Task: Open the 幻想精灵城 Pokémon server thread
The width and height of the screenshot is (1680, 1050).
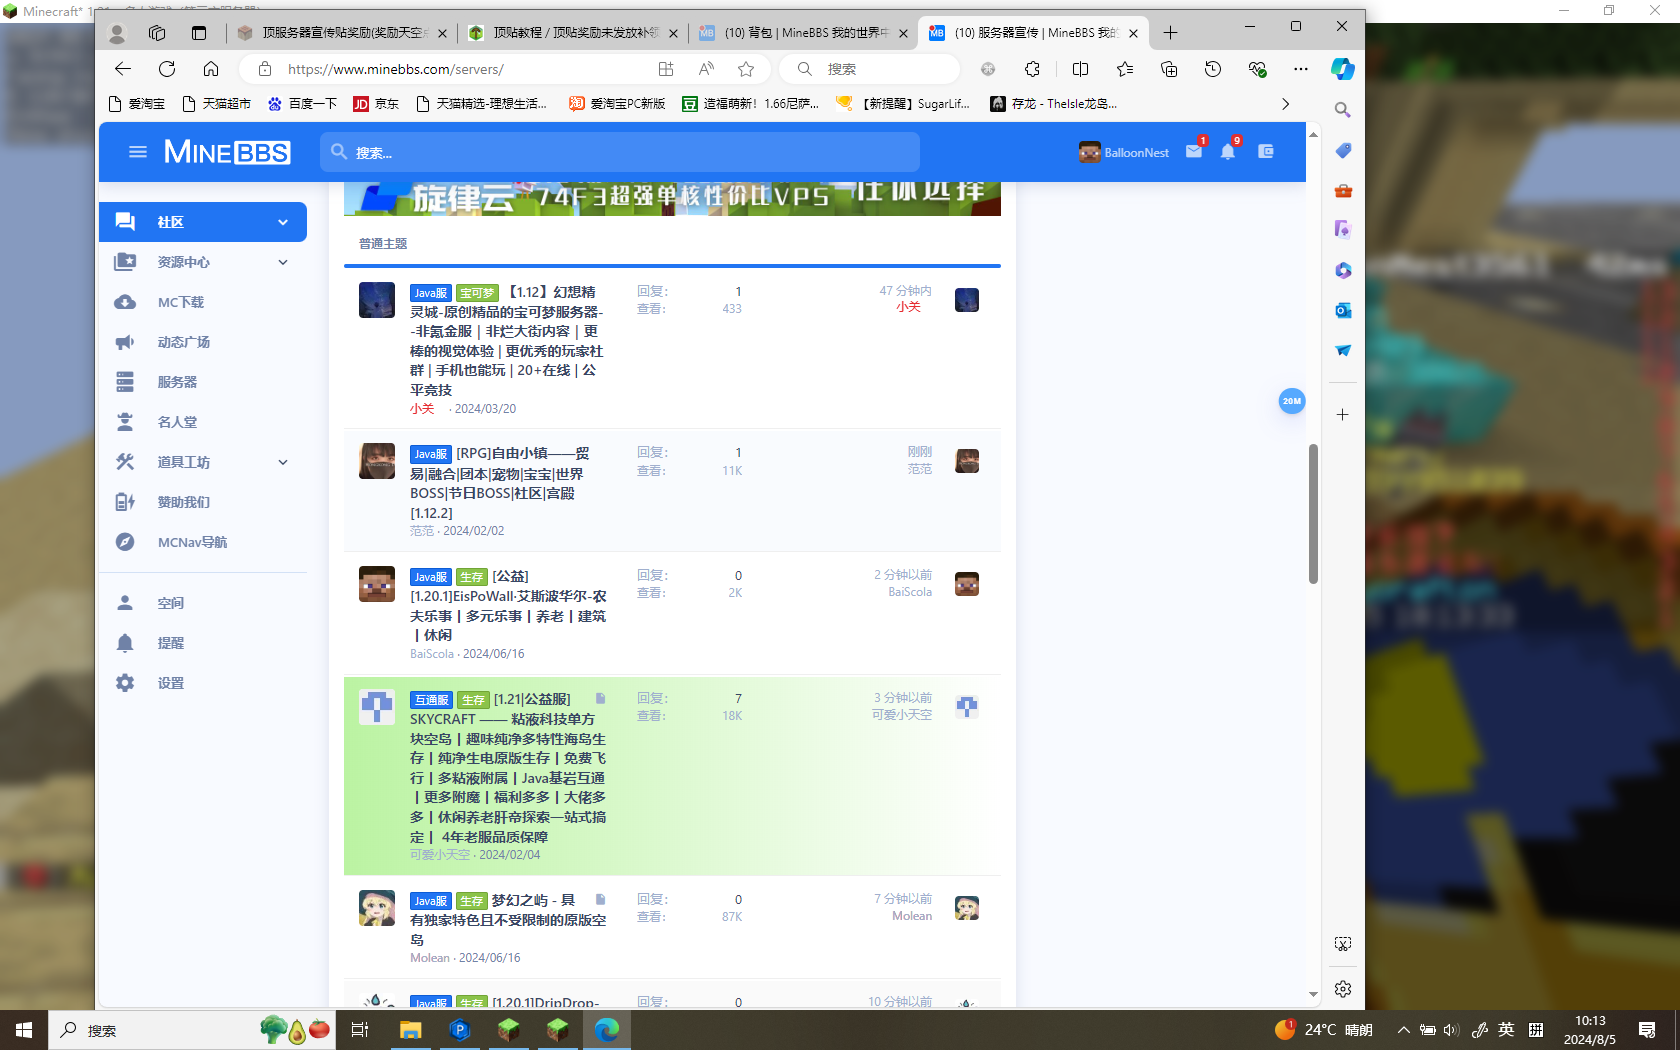Action: [506, 341]
